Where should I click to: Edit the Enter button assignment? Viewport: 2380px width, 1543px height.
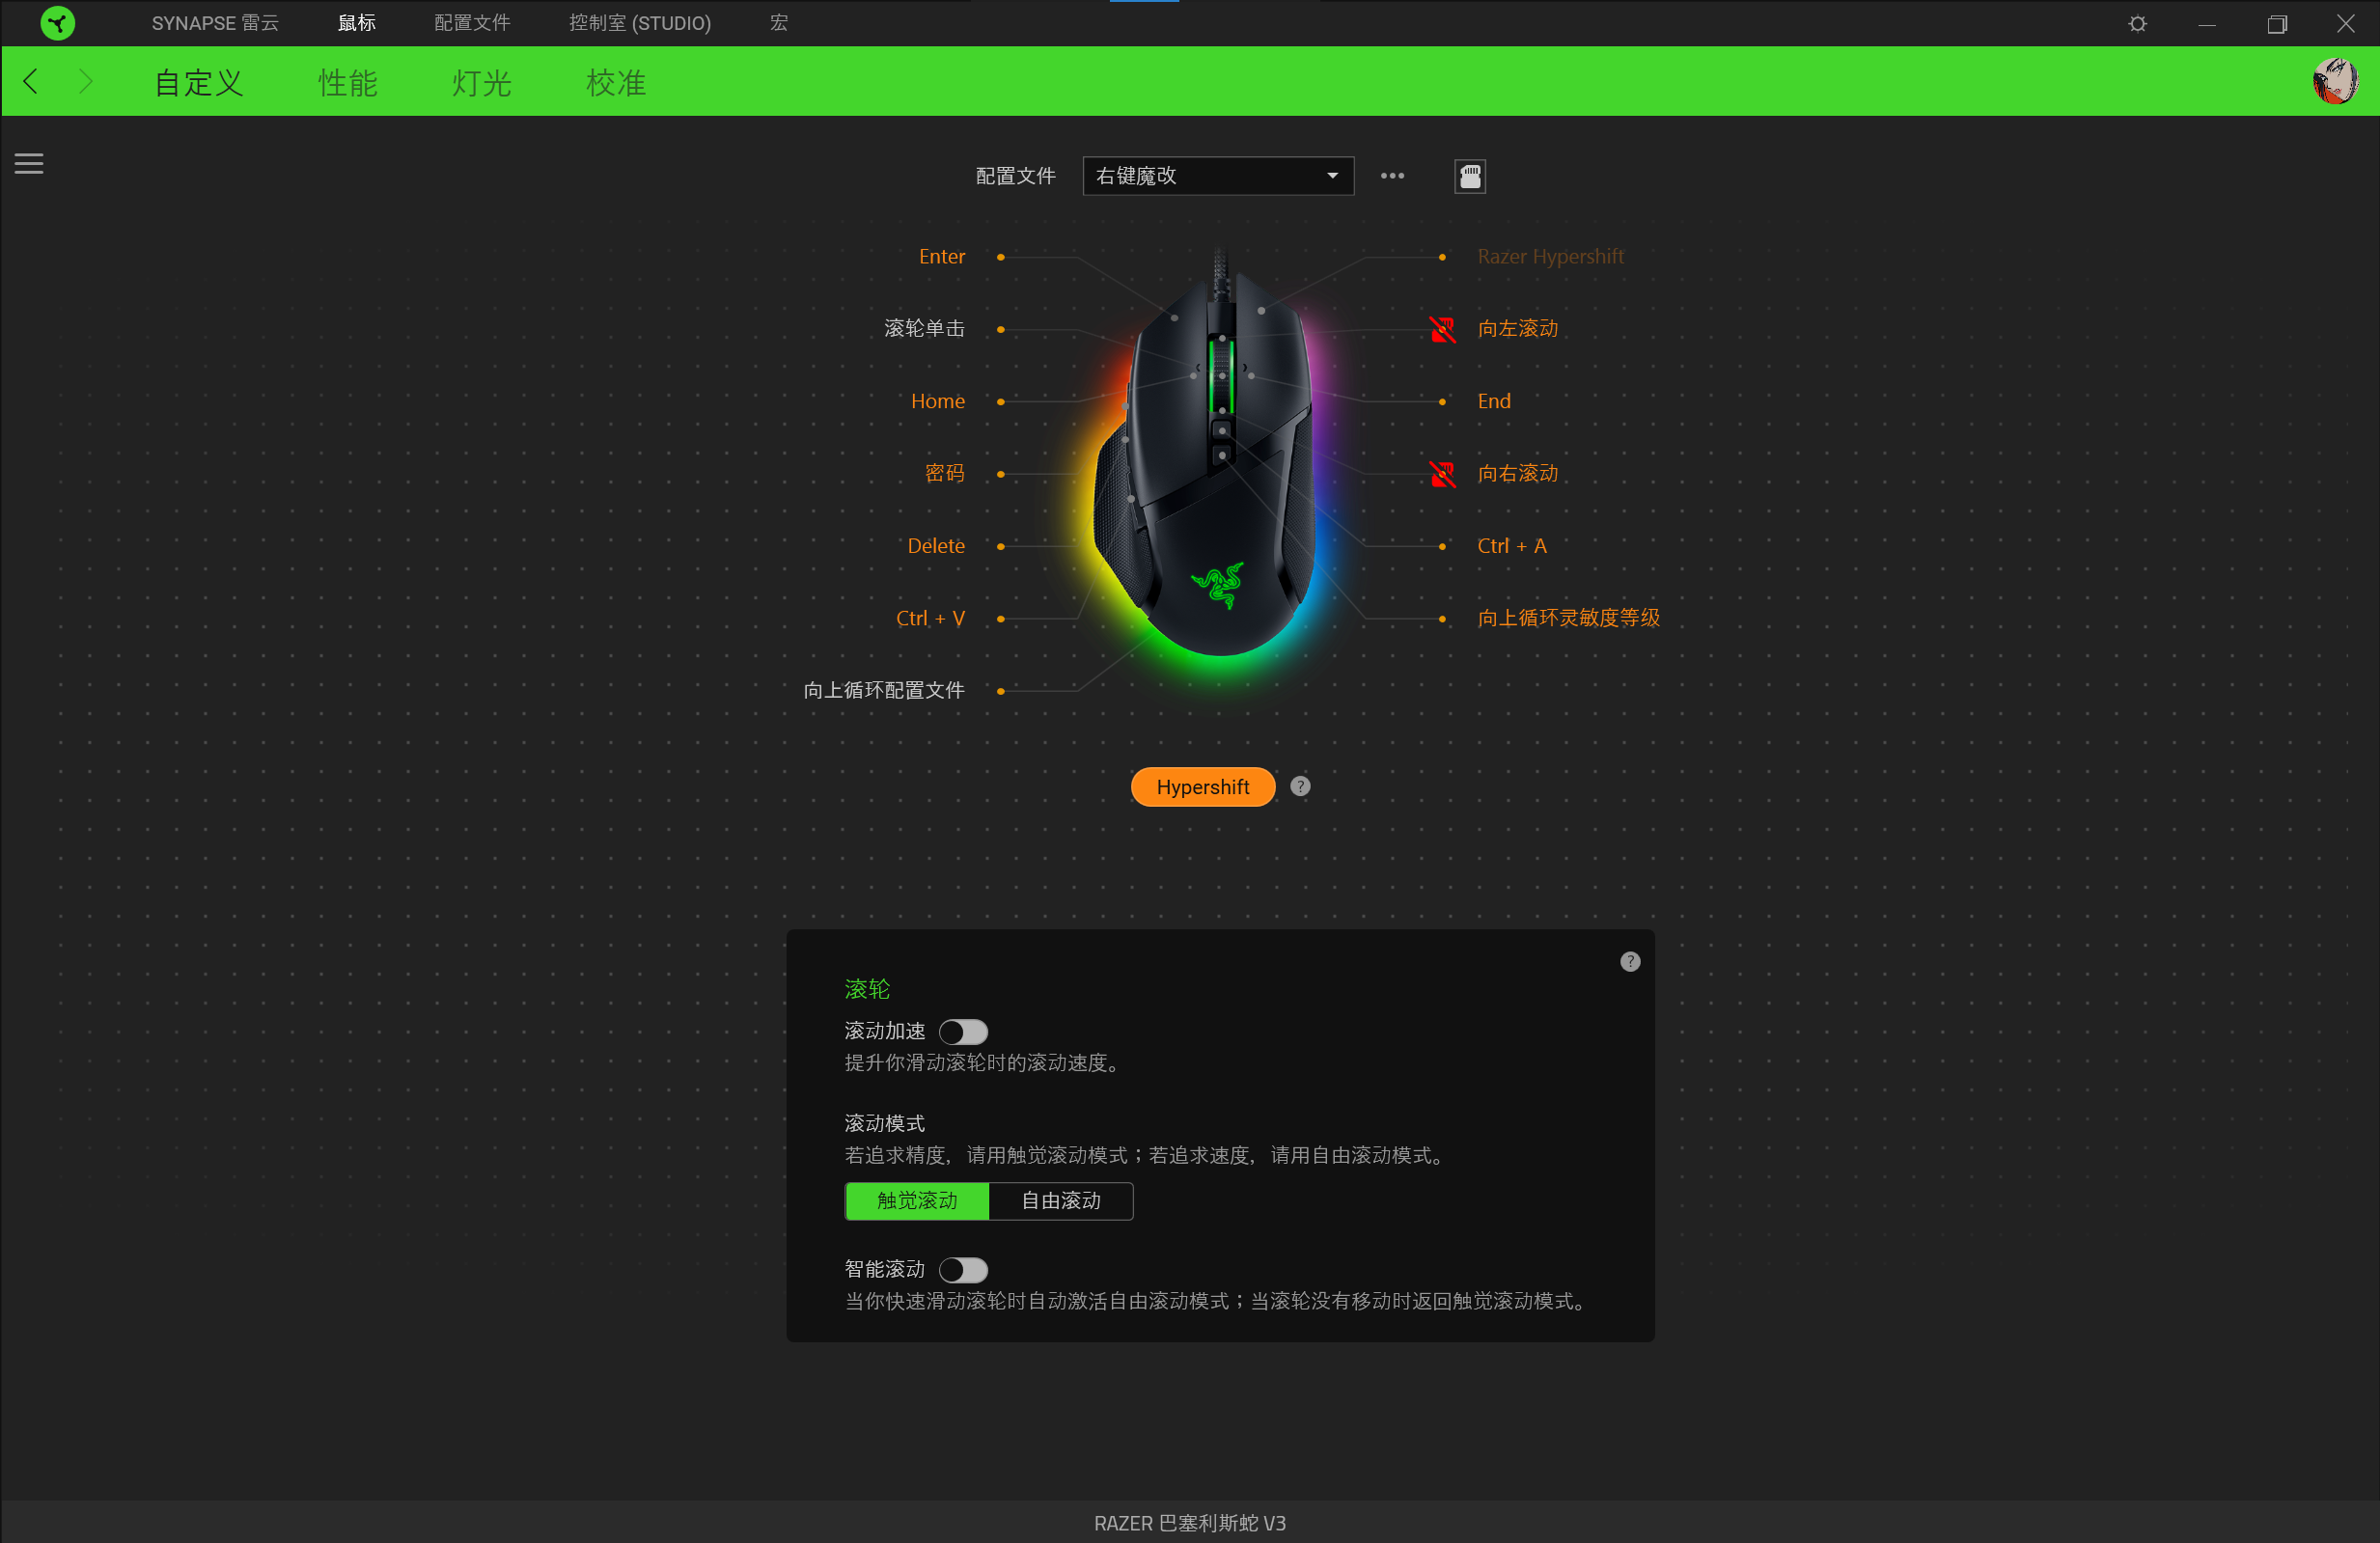[941, 257]
